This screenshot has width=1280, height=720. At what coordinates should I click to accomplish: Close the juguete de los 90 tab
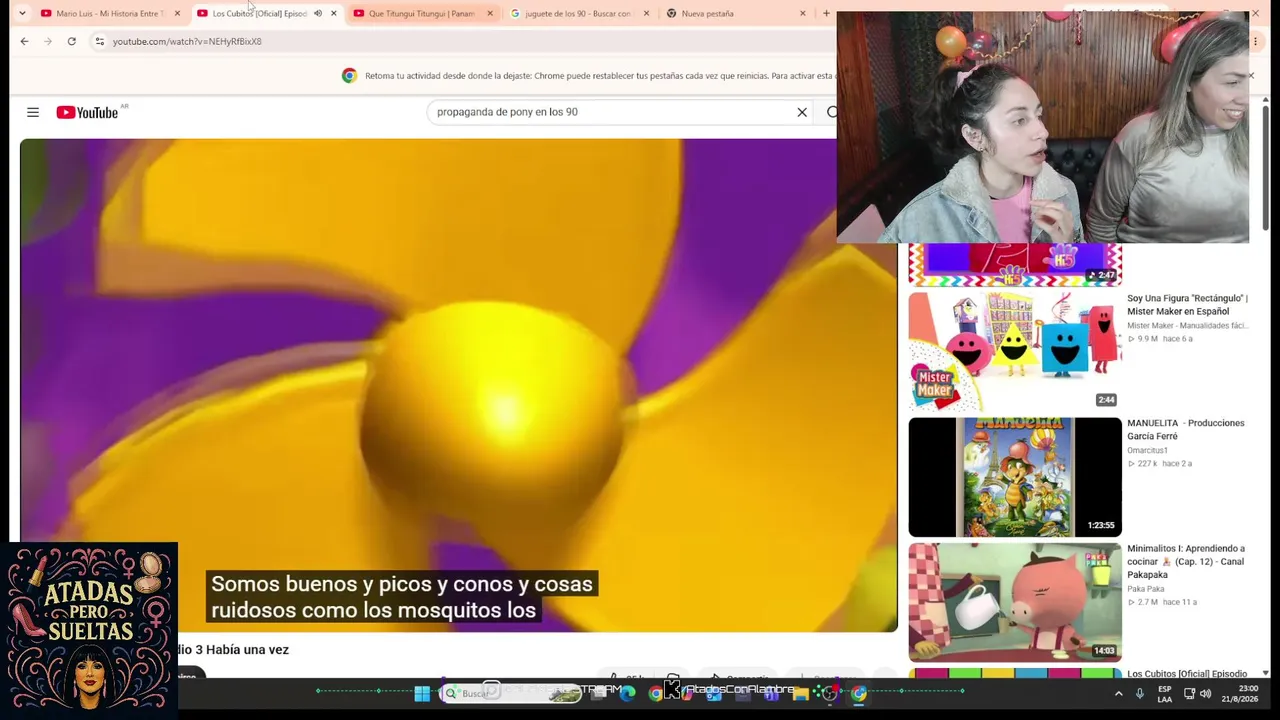(x=646, y=13)
